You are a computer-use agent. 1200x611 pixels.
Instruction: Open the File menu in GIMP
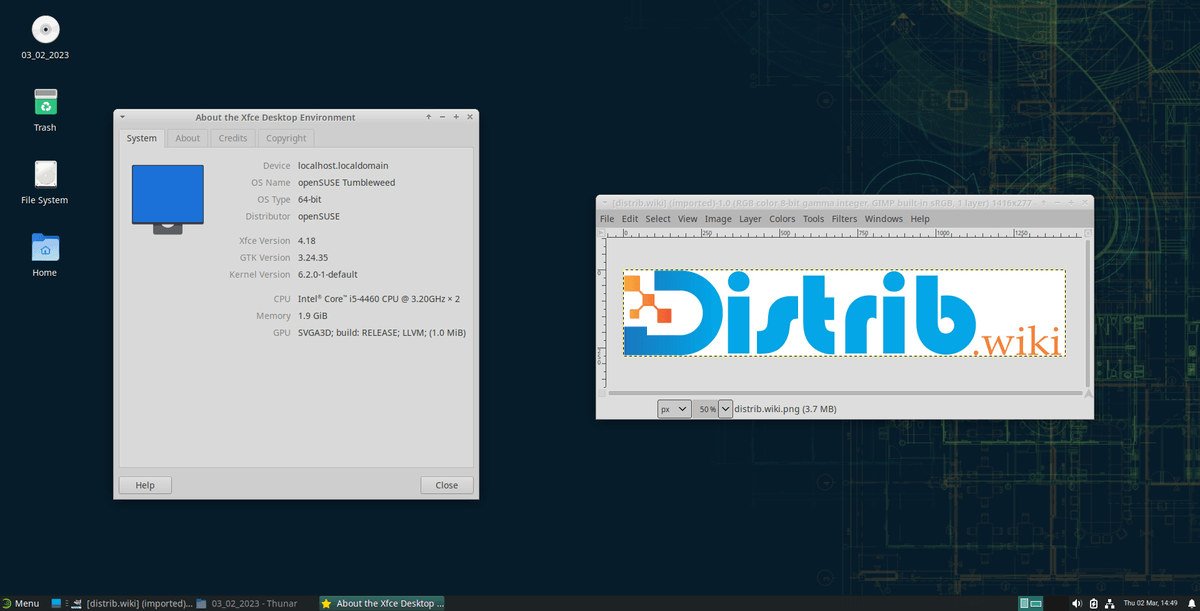tap(607, 219)
